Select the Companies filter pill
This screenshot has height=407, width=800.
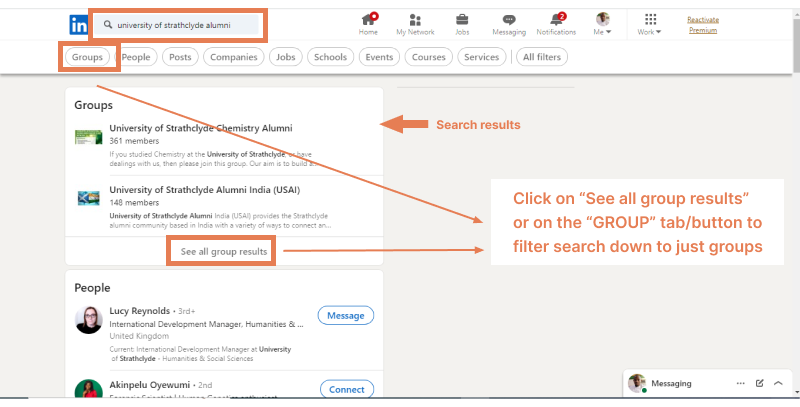coord(234,57)
